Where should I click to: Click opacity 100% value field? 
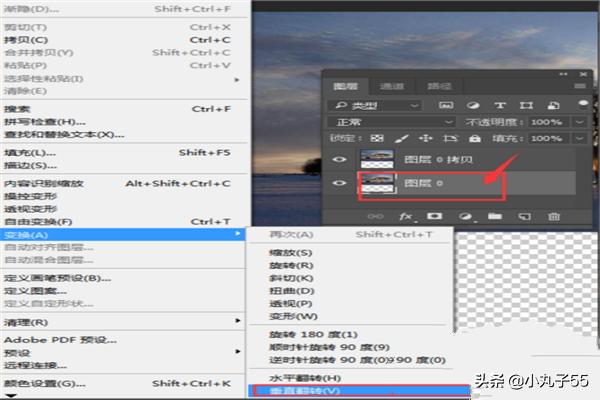[x=550, y=122]
